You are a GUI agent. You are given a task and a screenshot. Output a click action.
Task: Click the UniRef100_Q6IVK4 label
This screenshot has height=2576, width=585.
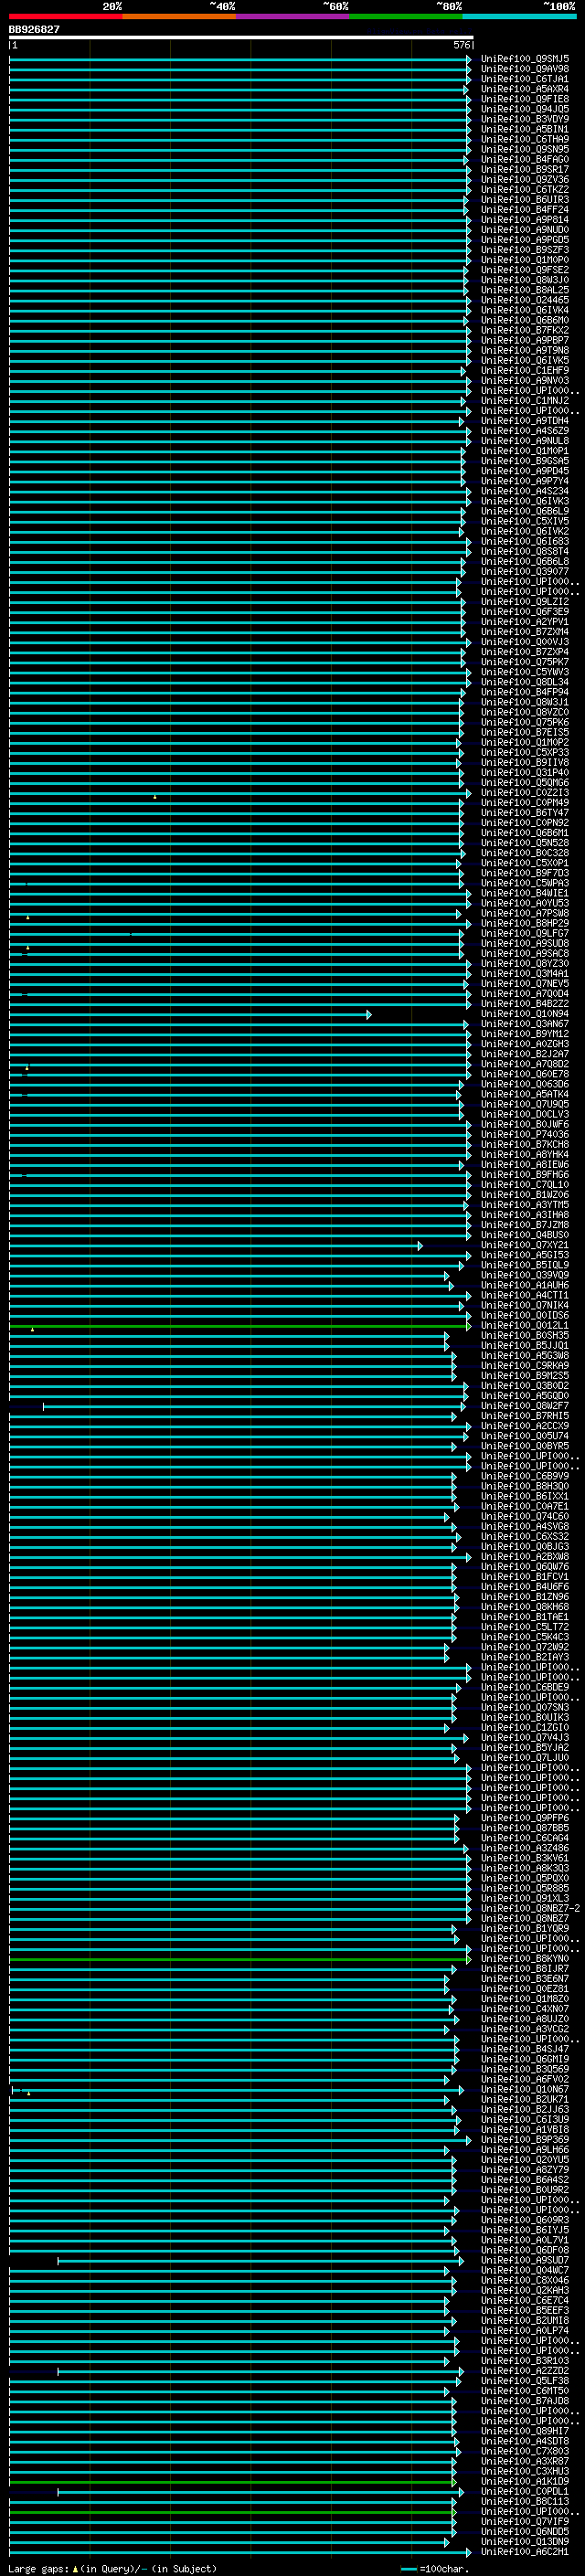[x=525, y=310]
